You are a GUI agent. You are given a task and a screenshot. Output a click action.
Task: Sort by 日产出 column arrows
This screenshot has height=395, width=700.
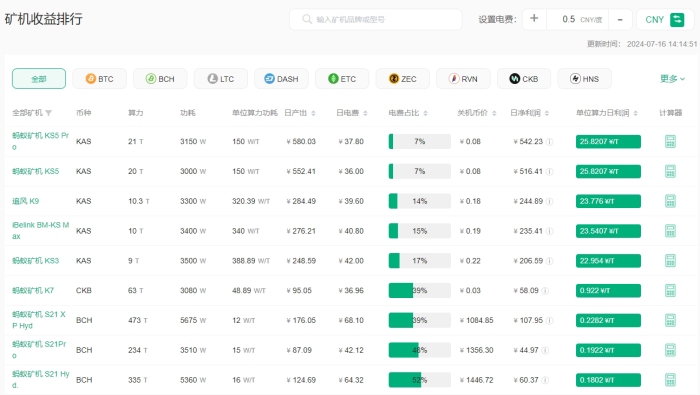coord(313,113)
